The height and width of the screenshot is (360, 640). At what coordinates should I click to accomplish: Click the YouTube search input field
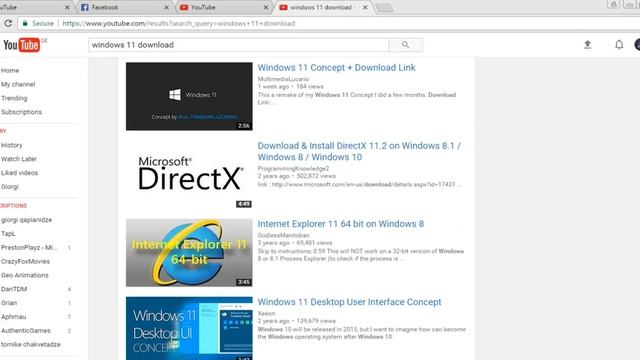238,45
